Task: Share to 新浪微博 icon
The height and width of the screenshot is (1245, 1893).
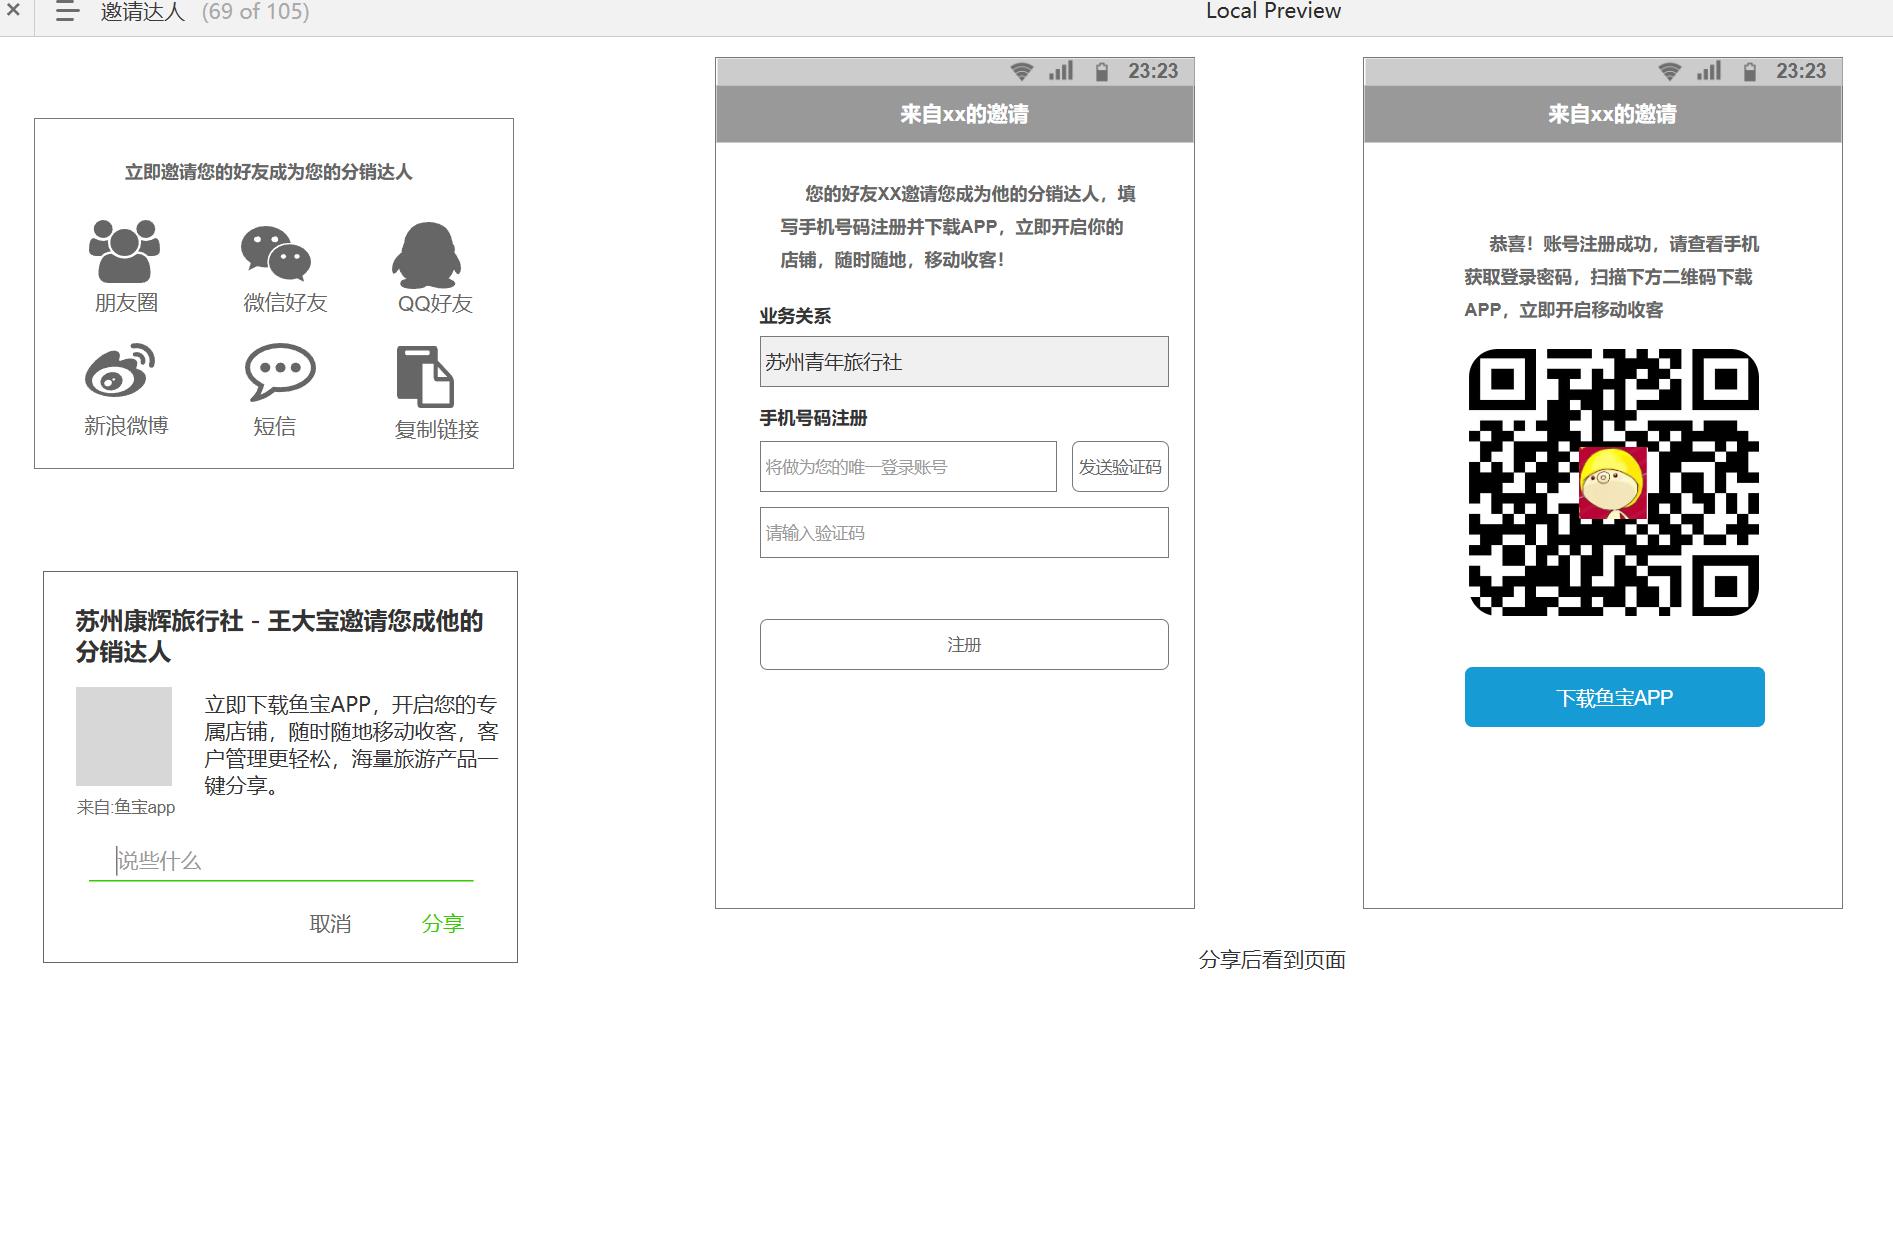Action: pyautogui.click(x=120, y=370)
